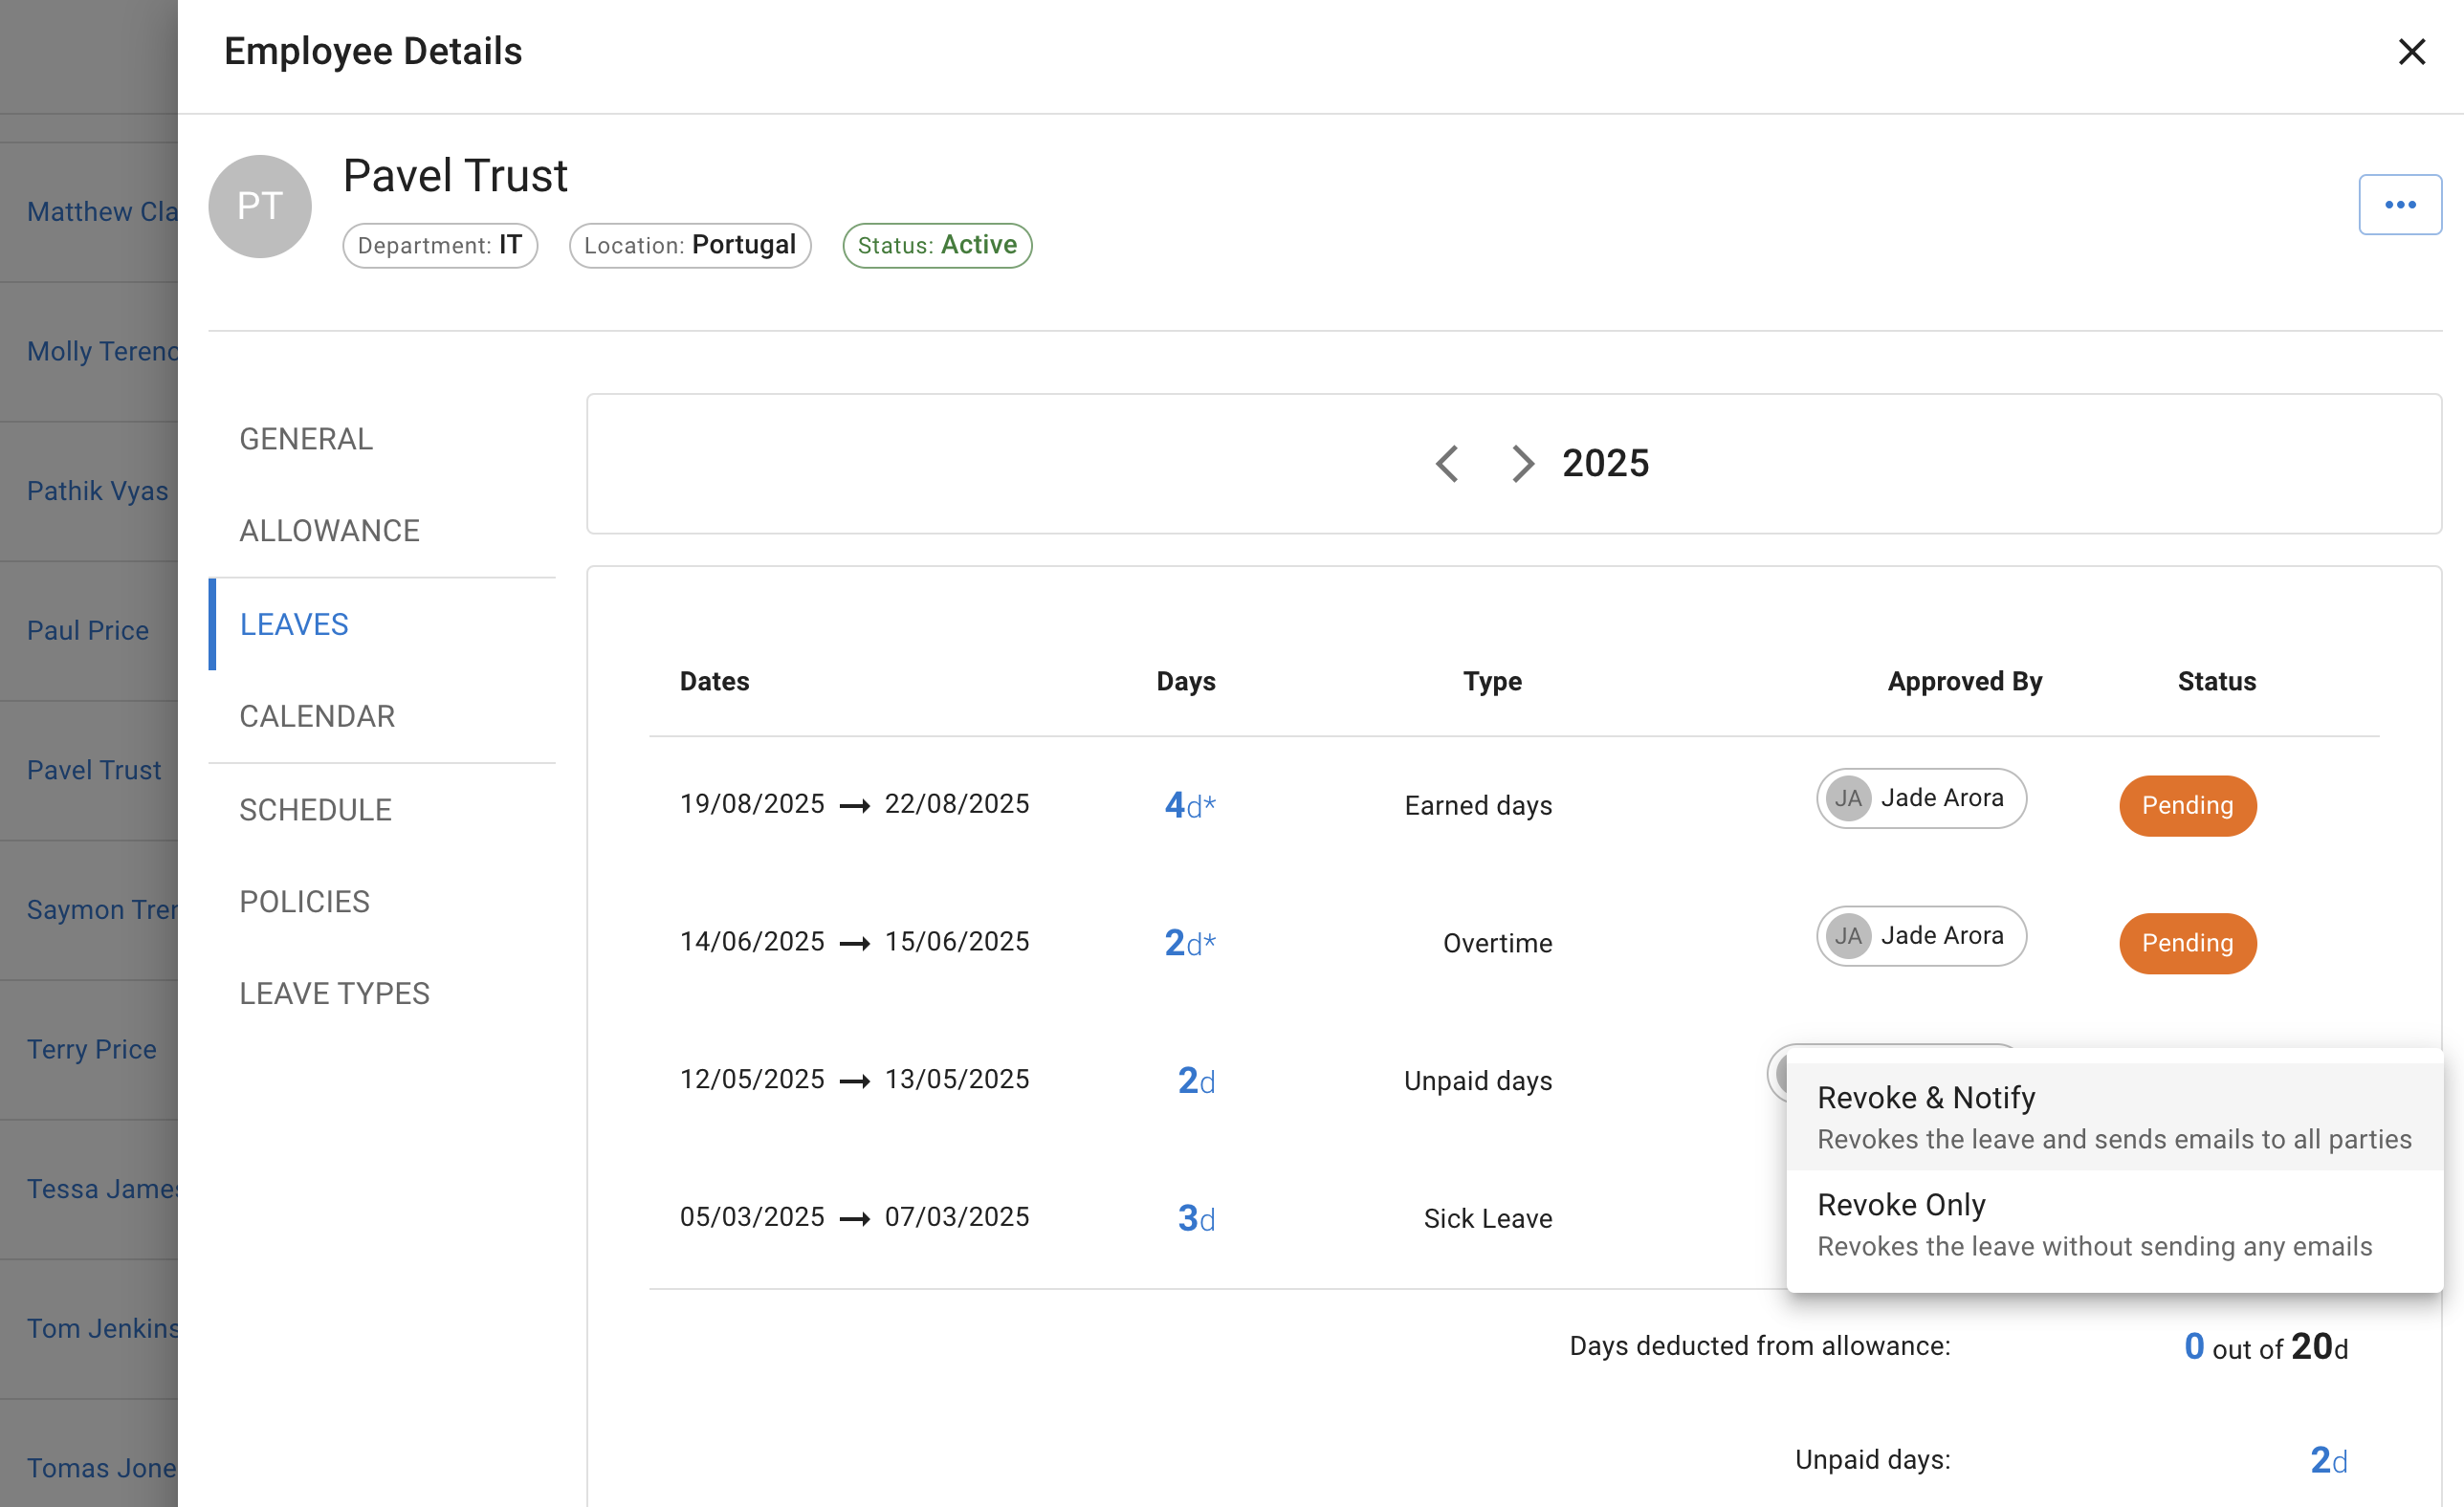The height and width of the screenshot is (1507, 2464).
Task: Click Jade Arora's avatar on Earned days row
Action: pos(1849,798)
